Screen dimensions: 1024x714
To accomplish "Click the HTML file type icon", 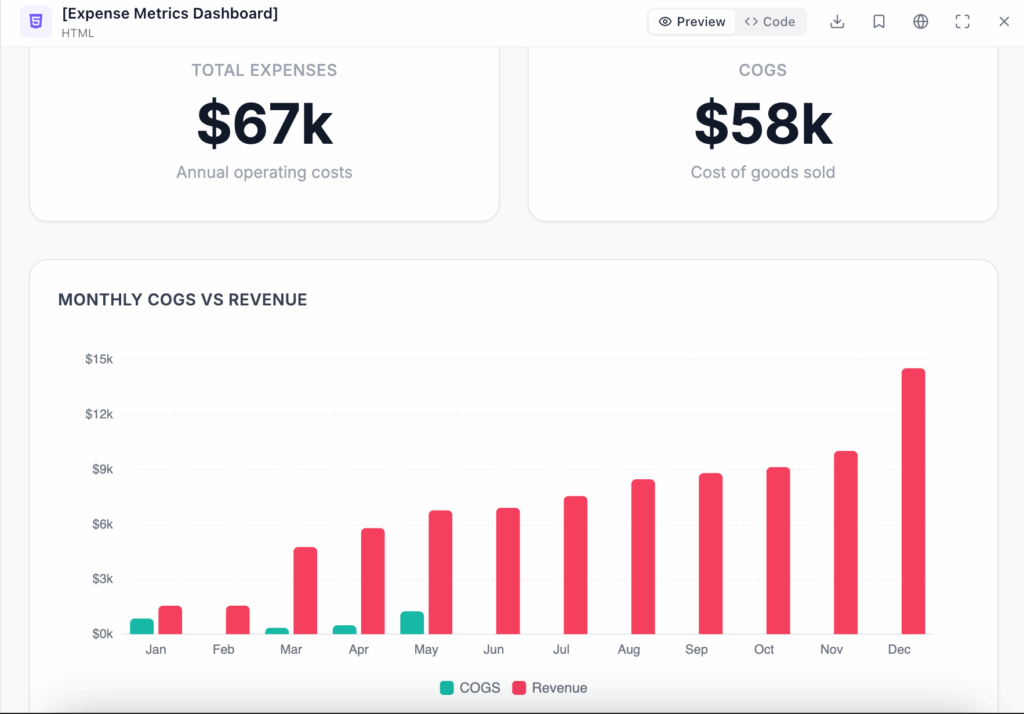I will [36, 22].
